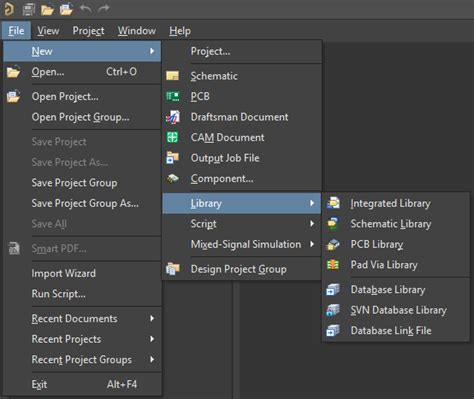Expand the New submenu arrow
Screen dimensions: 474x399
[152, 51]
